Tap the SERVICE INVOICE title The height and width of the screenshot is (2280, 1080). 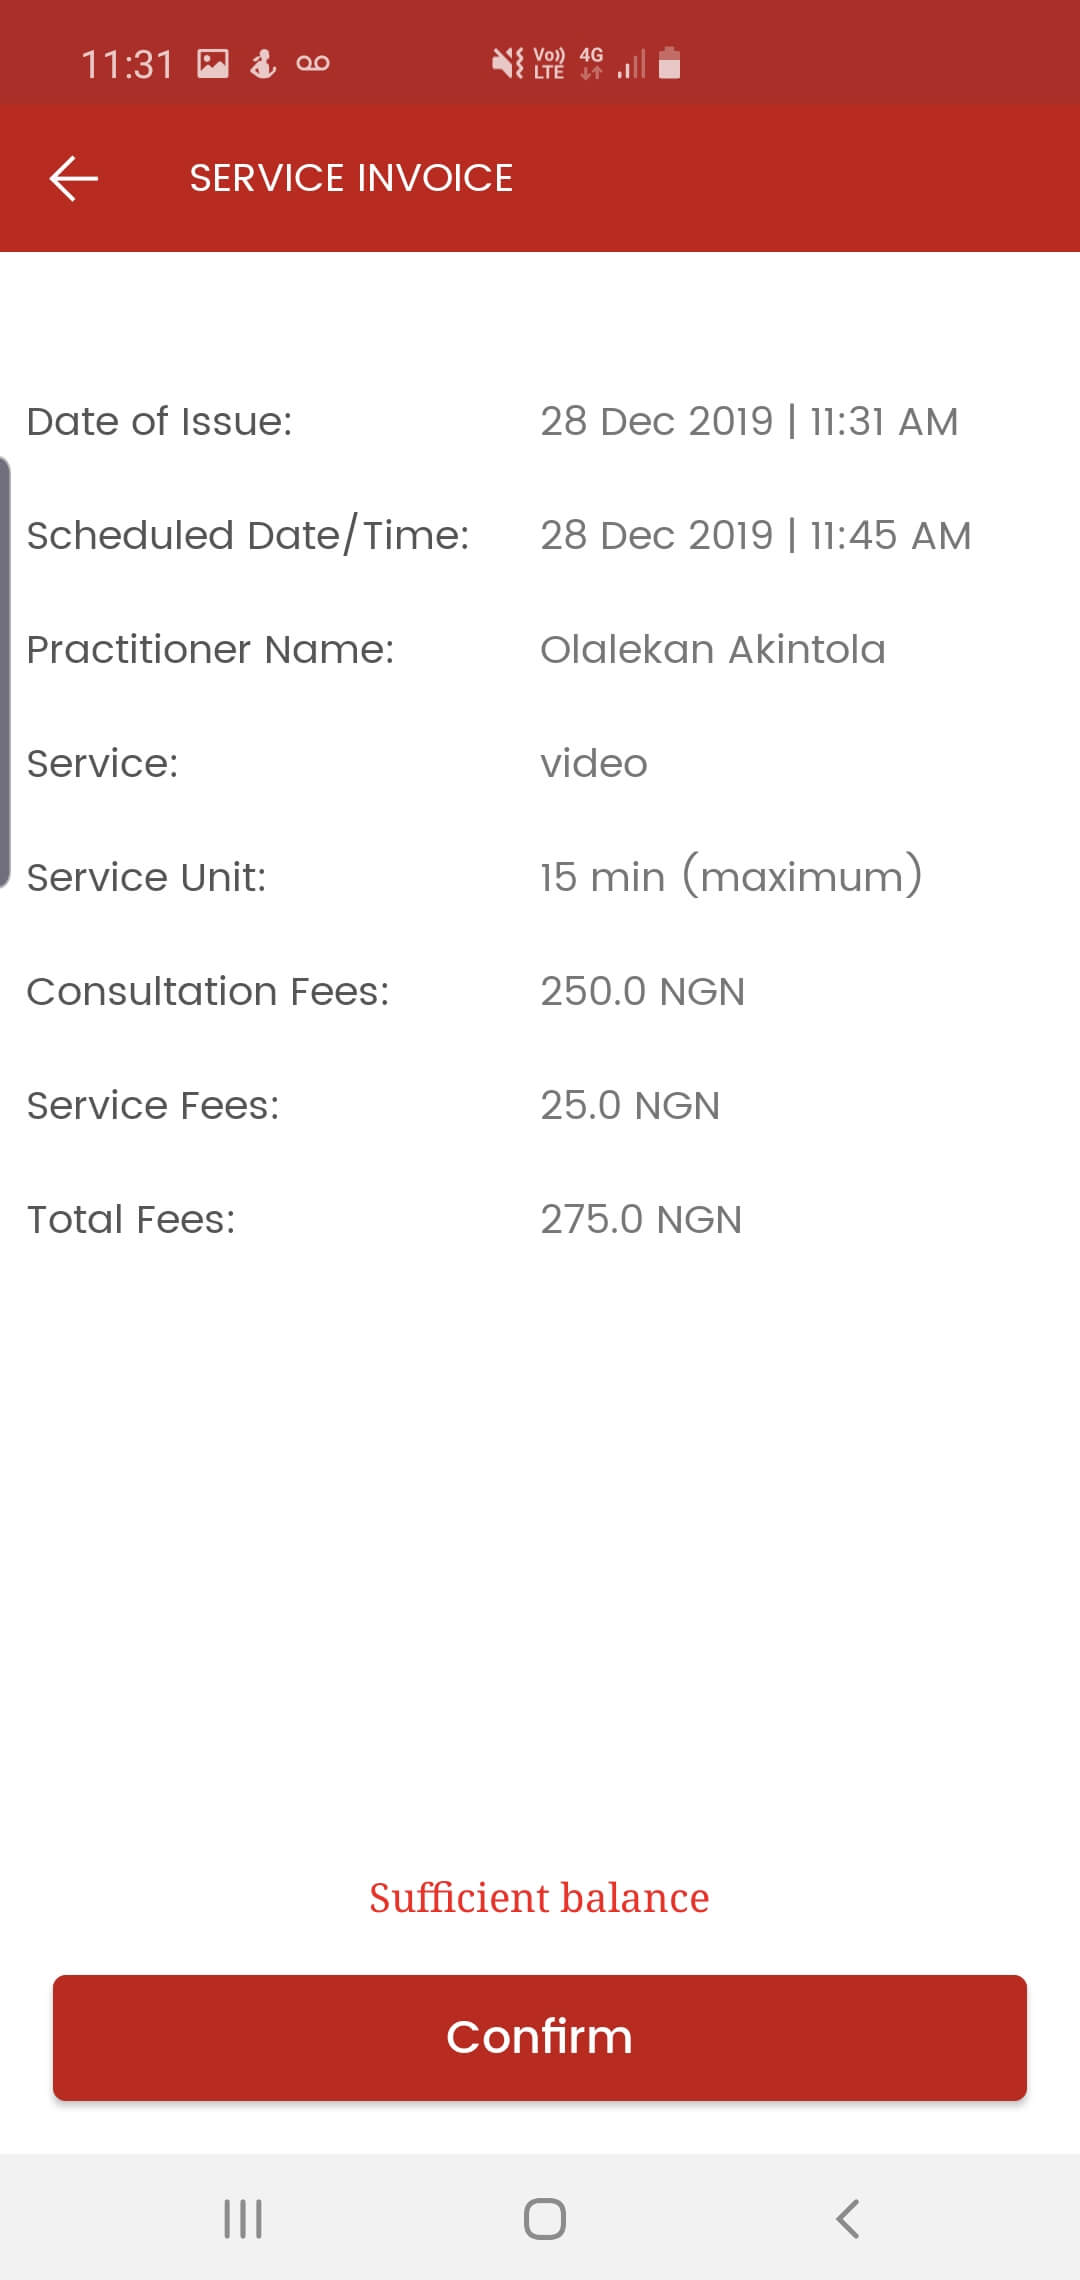pos(351,179)
